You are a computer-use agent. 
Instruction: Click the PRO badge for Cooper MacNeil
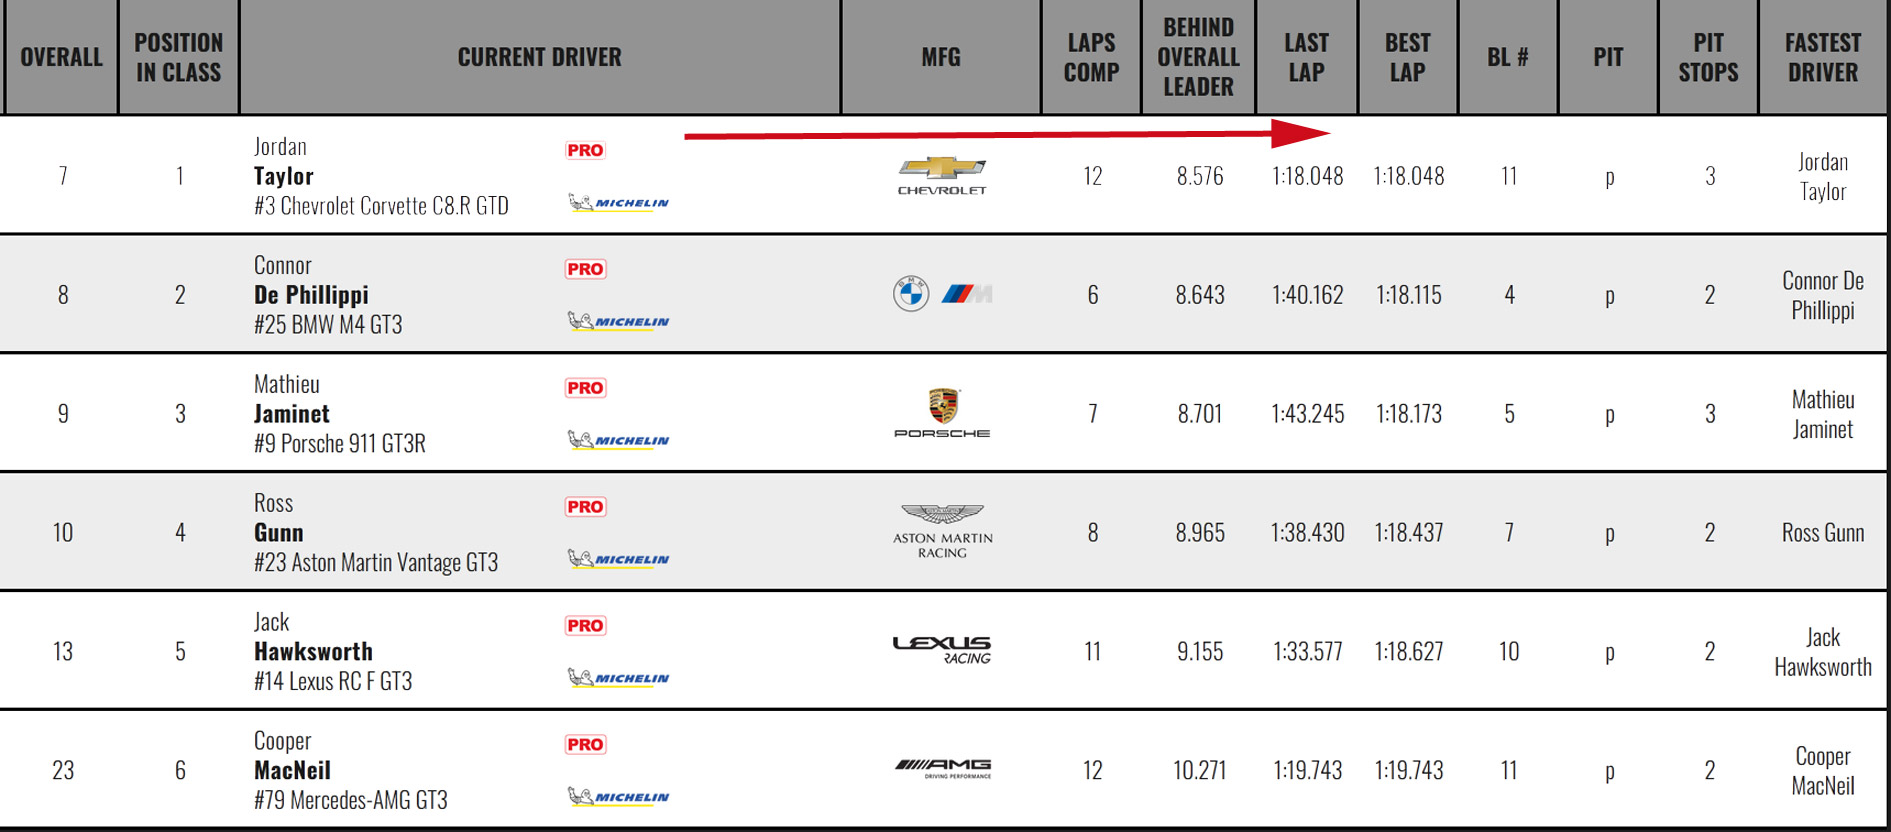585,744
